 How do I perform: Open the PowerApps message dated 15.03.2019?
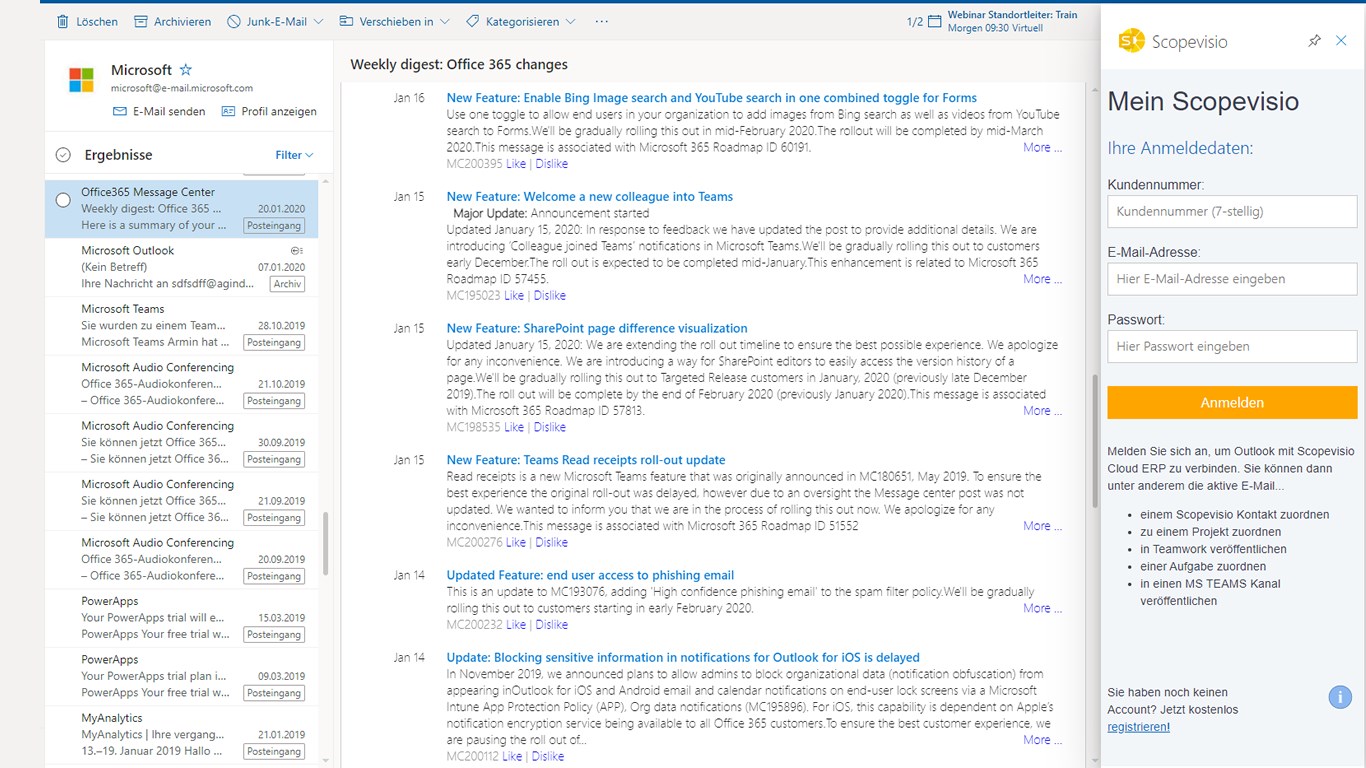point(181,618)
